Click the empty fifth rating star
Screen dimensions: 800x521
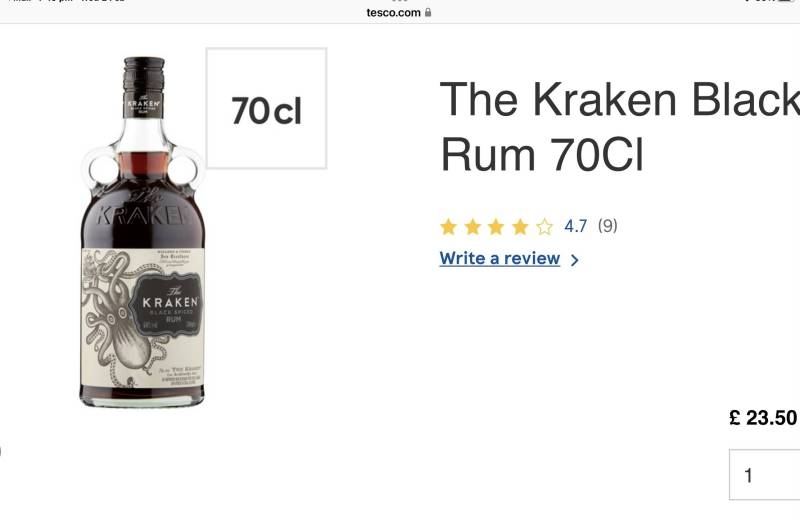pos(544,227)
